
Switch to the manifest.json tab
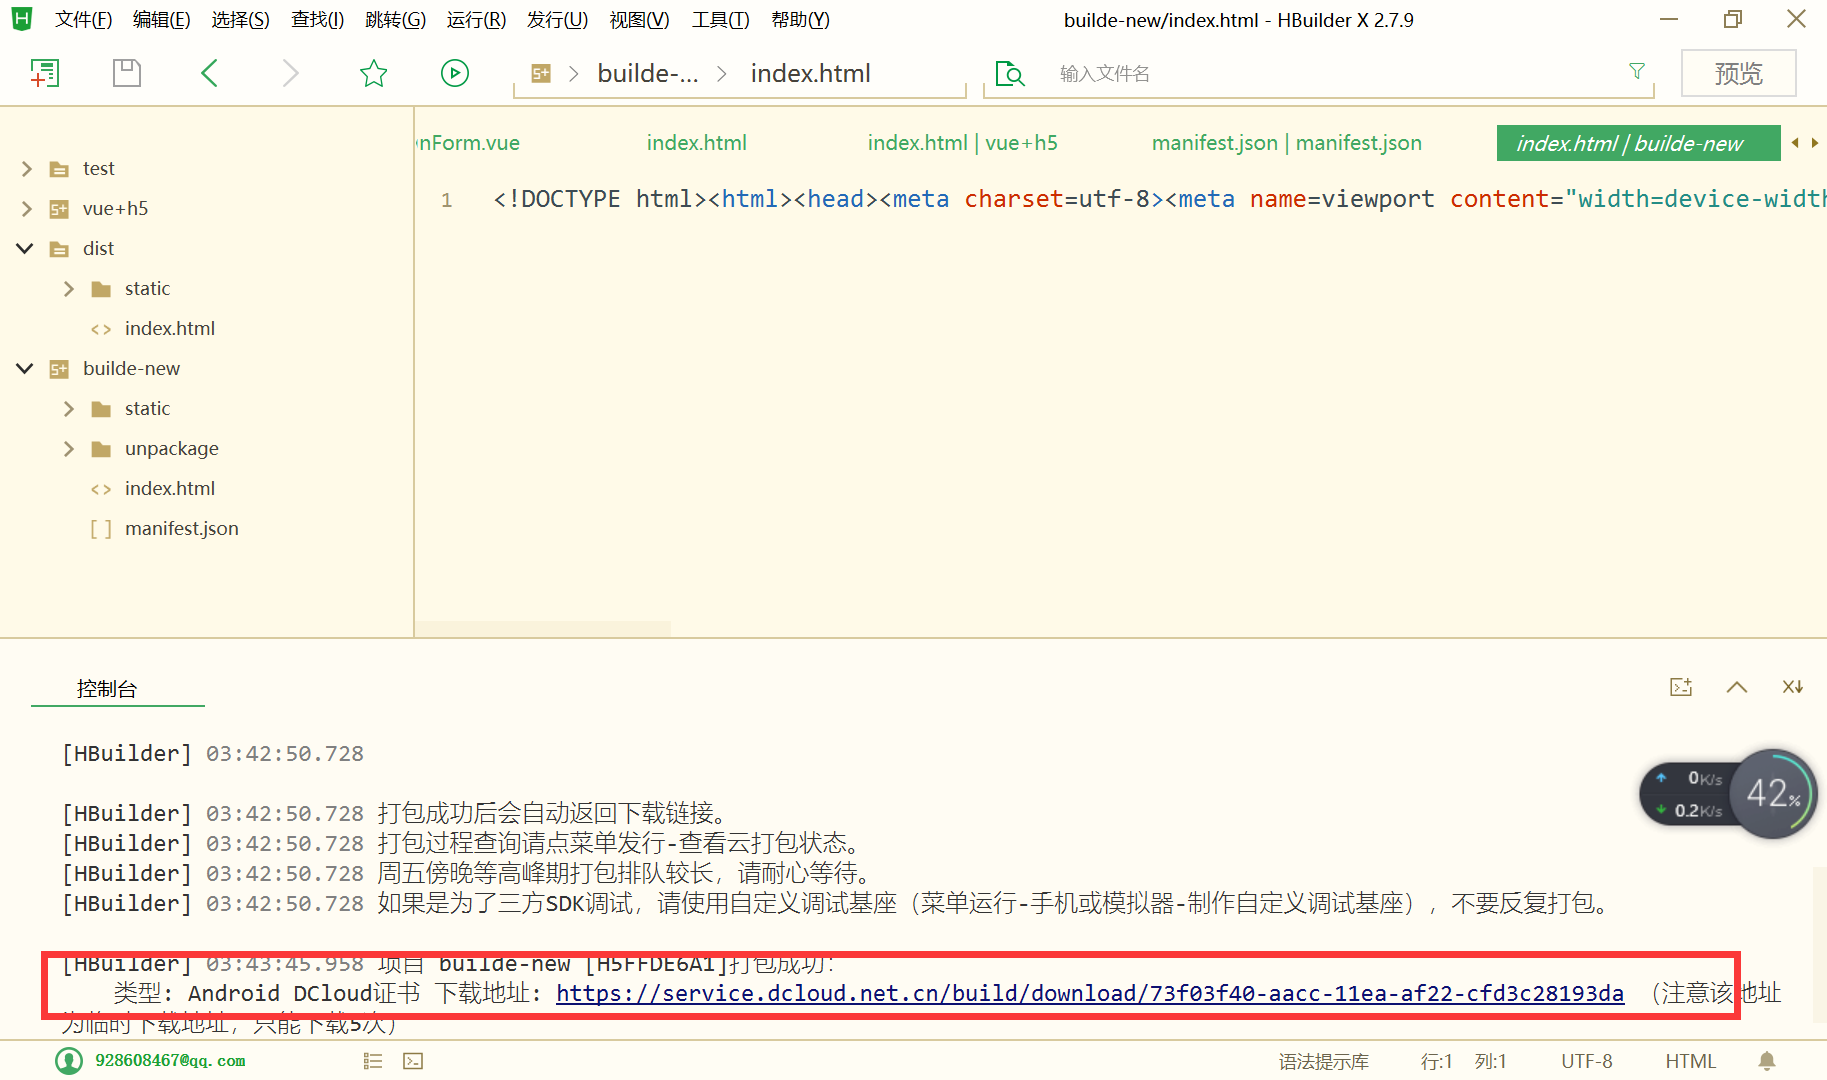[1287, 143]
